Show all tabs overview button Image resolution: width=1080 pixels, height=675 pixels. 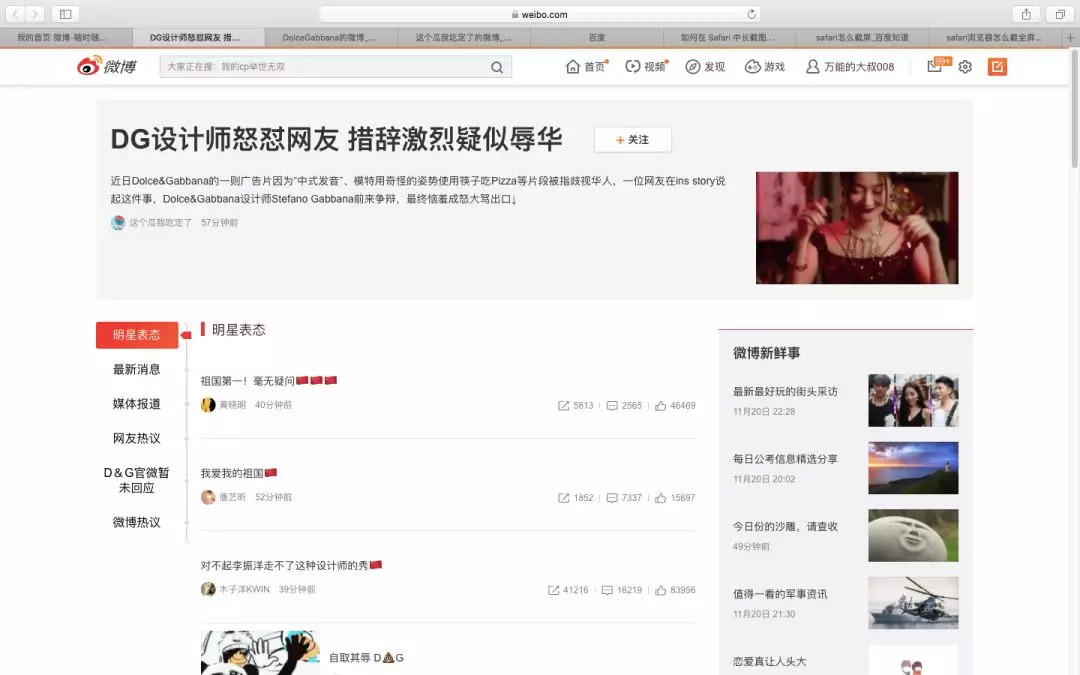tap(1060, 14)
